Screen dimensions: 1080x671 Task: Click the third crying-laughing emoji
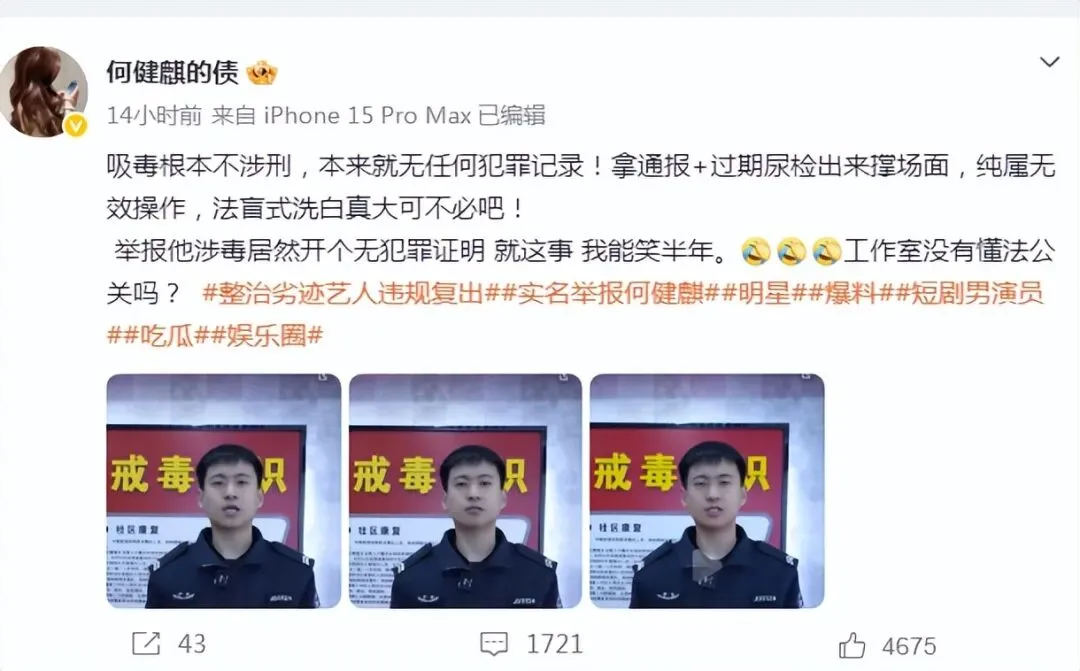point(827,251)
